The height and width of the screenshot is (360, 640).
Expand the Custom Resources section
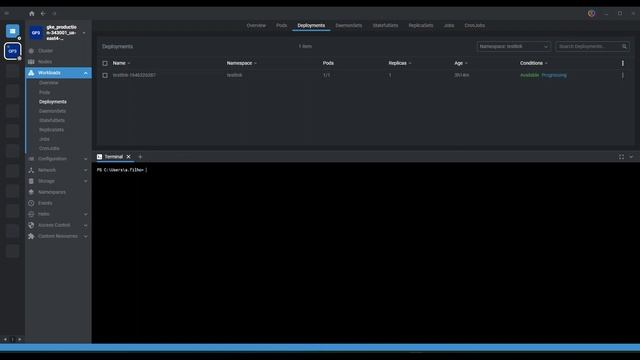[x=86, y=236]
